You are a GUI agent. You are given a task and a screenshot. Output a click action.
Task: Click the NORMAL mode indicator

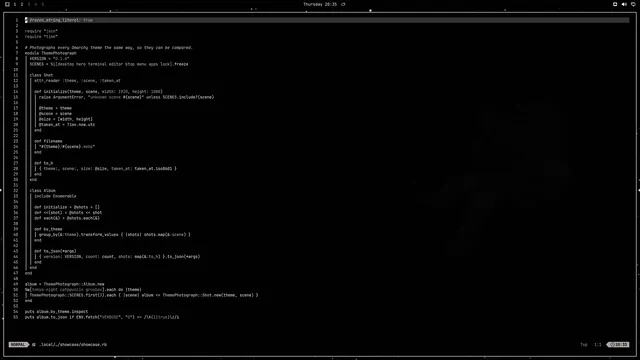coord(18,344)
